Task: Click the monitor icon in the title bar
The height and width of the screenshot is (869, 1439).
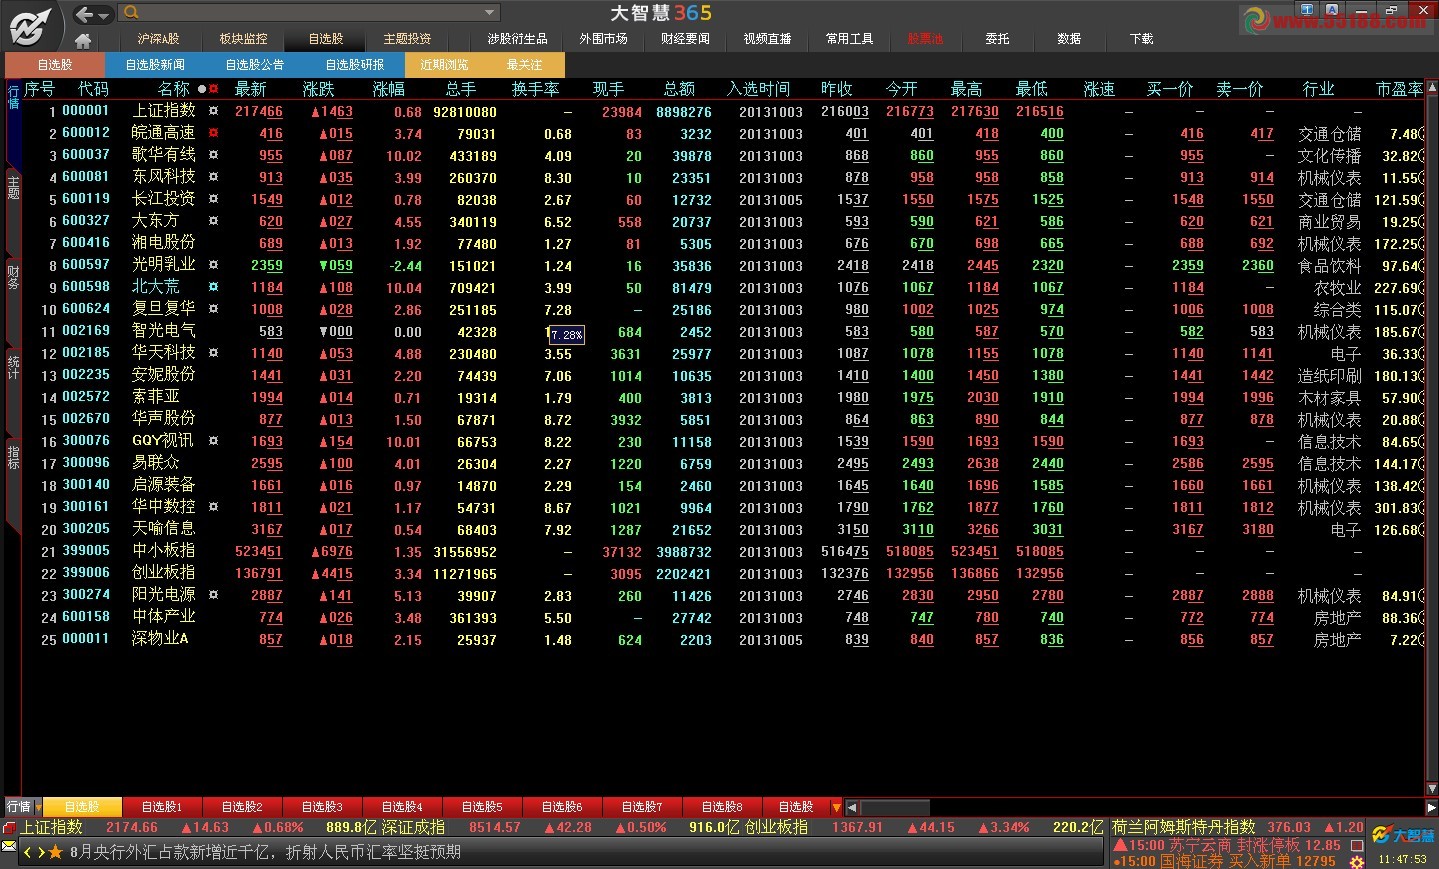Action: click(1306, 10)
